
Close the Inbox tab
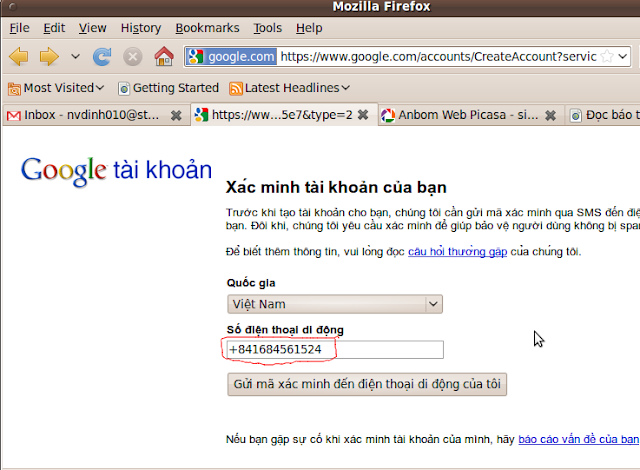point(176,115)
